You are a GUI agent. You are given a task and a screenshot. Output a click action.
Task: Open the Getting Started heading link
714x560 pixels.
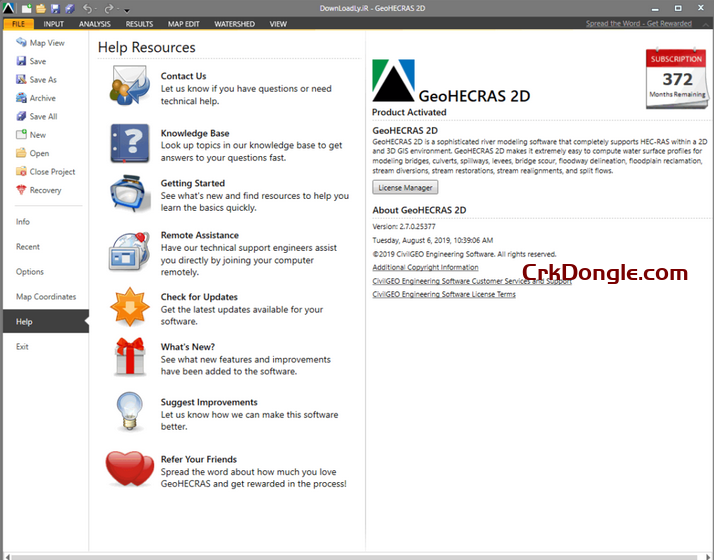[x=193, y=183]
